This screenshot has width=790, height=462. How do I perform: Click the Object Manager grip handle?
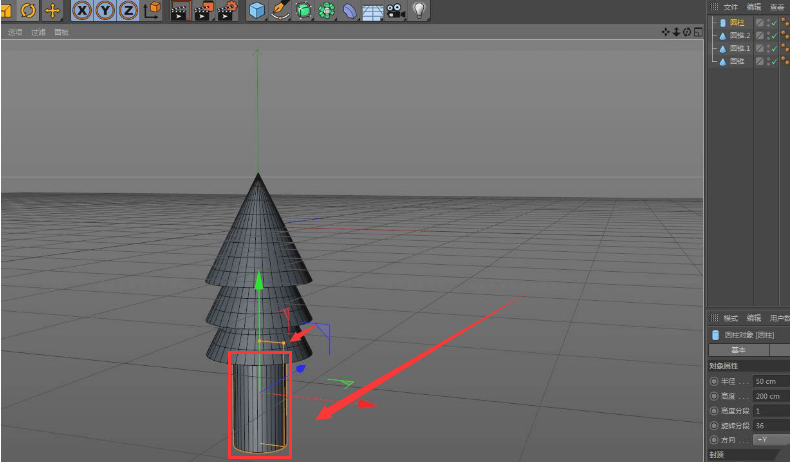click(714, 7)
